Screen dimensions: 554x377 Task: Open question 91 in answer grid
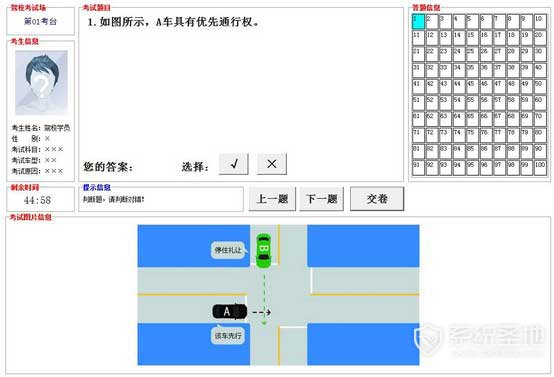418,168
